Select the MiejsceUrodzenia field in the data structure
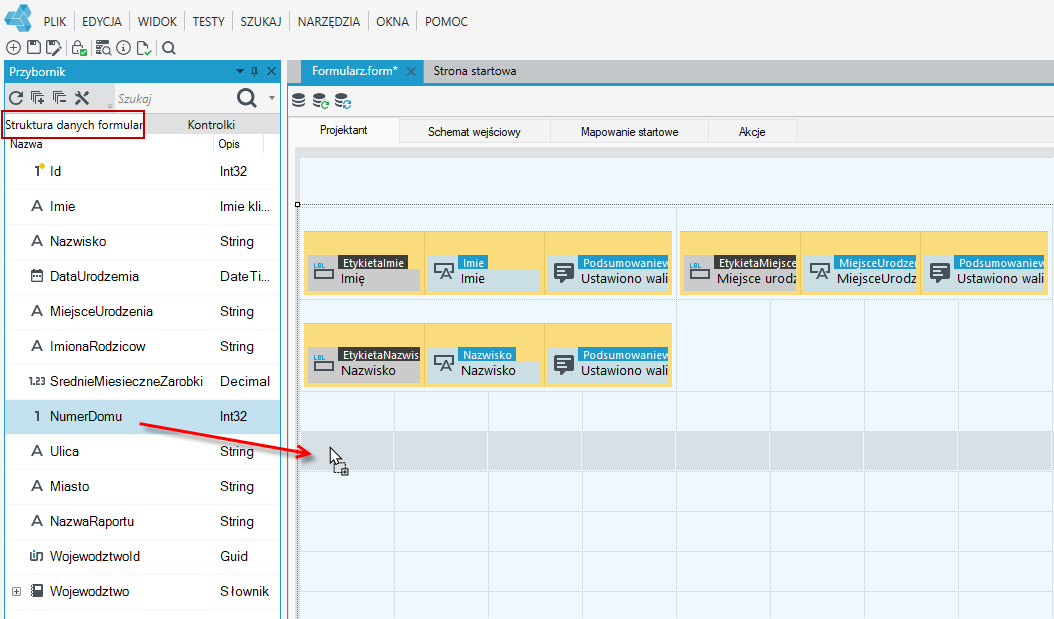The height and width of the screenshot is (619, 1054). 142,311
